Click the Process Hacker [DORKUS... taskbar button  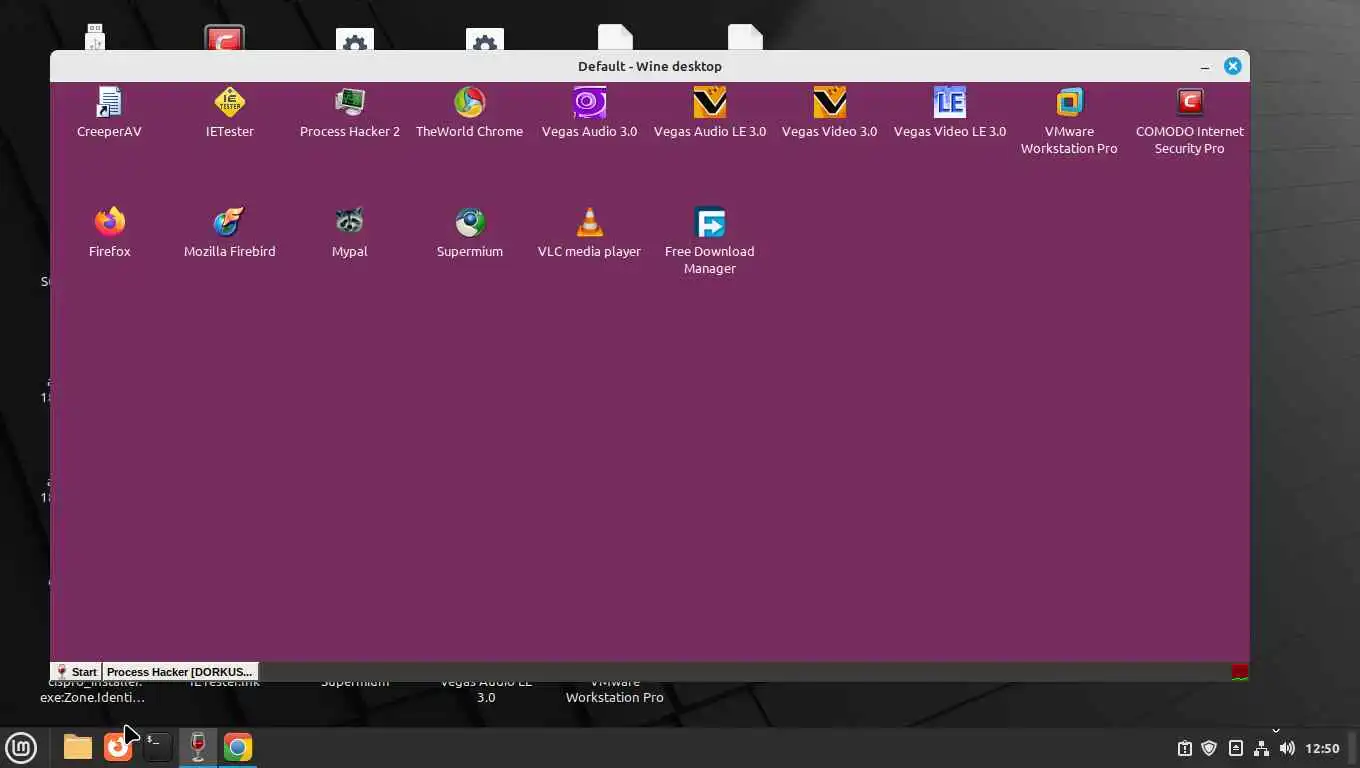coord(180,672)
